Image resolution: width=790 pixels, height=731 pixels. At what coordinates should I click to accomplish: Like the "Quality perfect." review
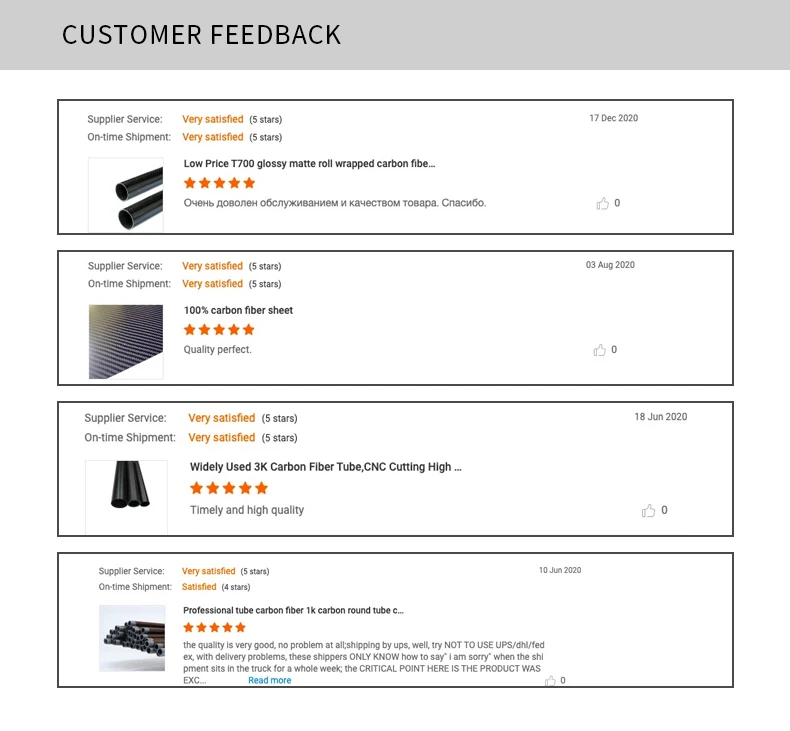click(600, 351)
